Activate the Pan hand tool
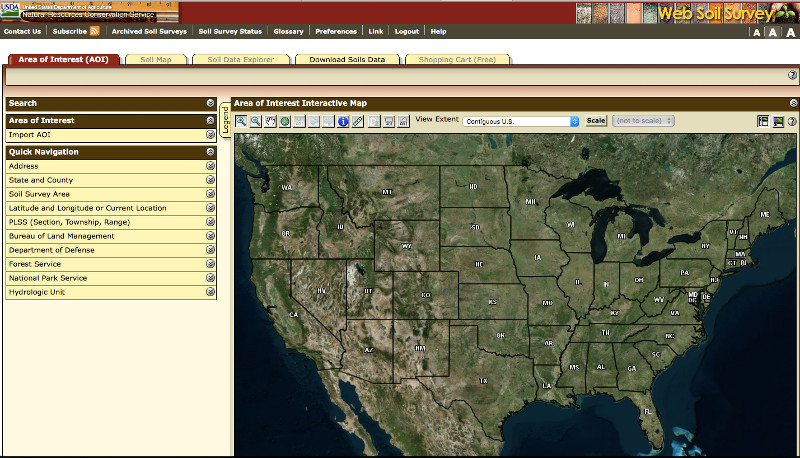This screenshot has height=458, width=800. pyautogui.click(x=270, y=121)
